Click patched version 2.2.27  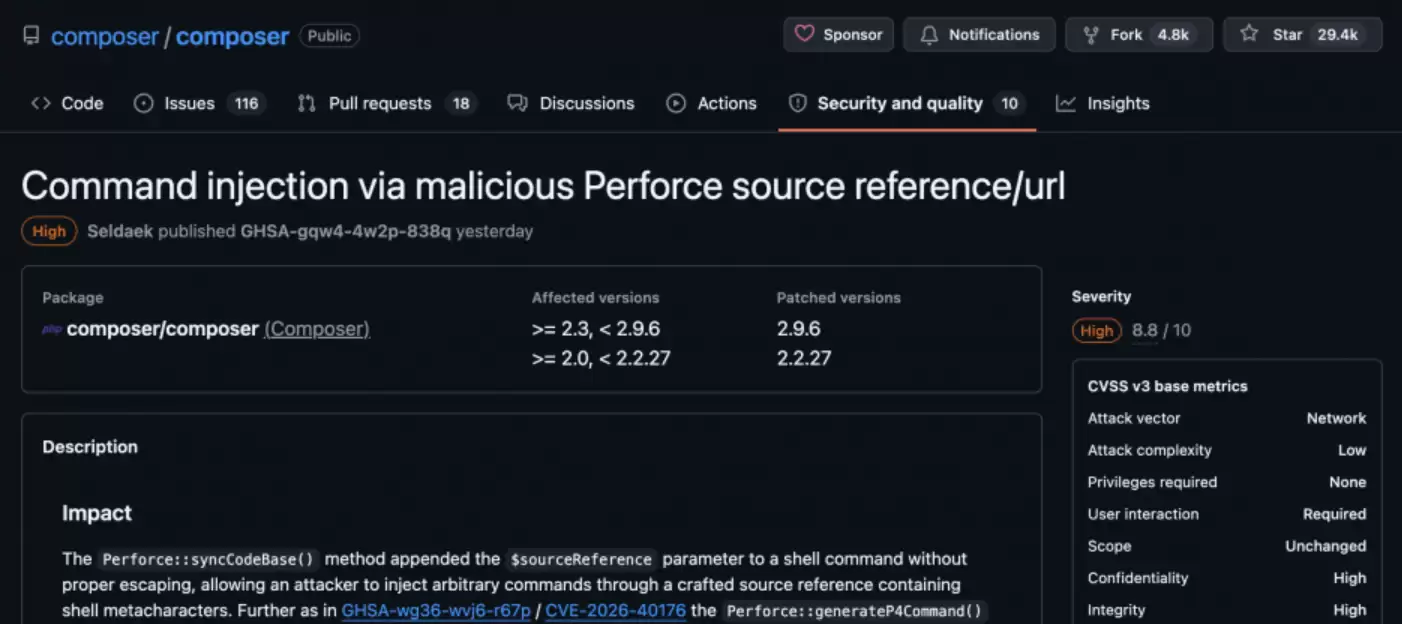click(x=804, y=358)
